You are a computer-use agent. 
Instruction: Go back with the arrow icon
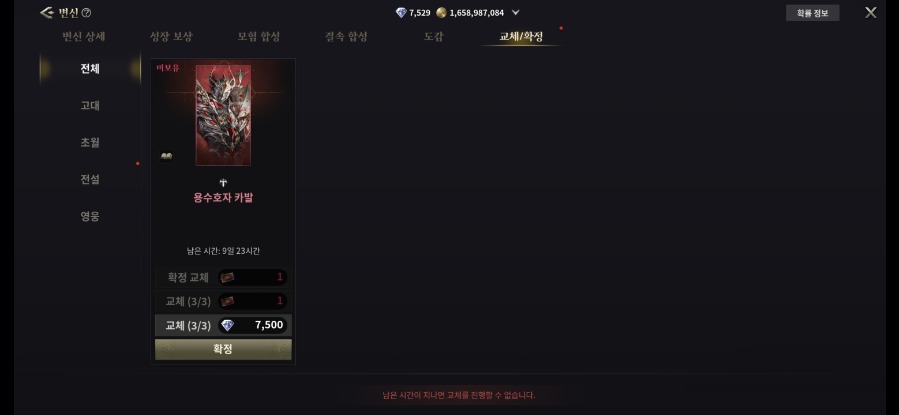(46, 13)
